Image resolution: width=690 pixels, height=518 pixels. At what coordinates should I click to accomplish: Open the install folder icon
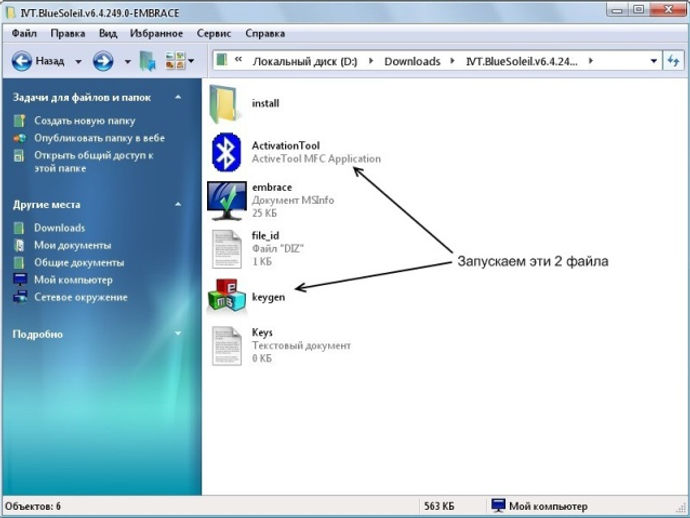(224, 104)
